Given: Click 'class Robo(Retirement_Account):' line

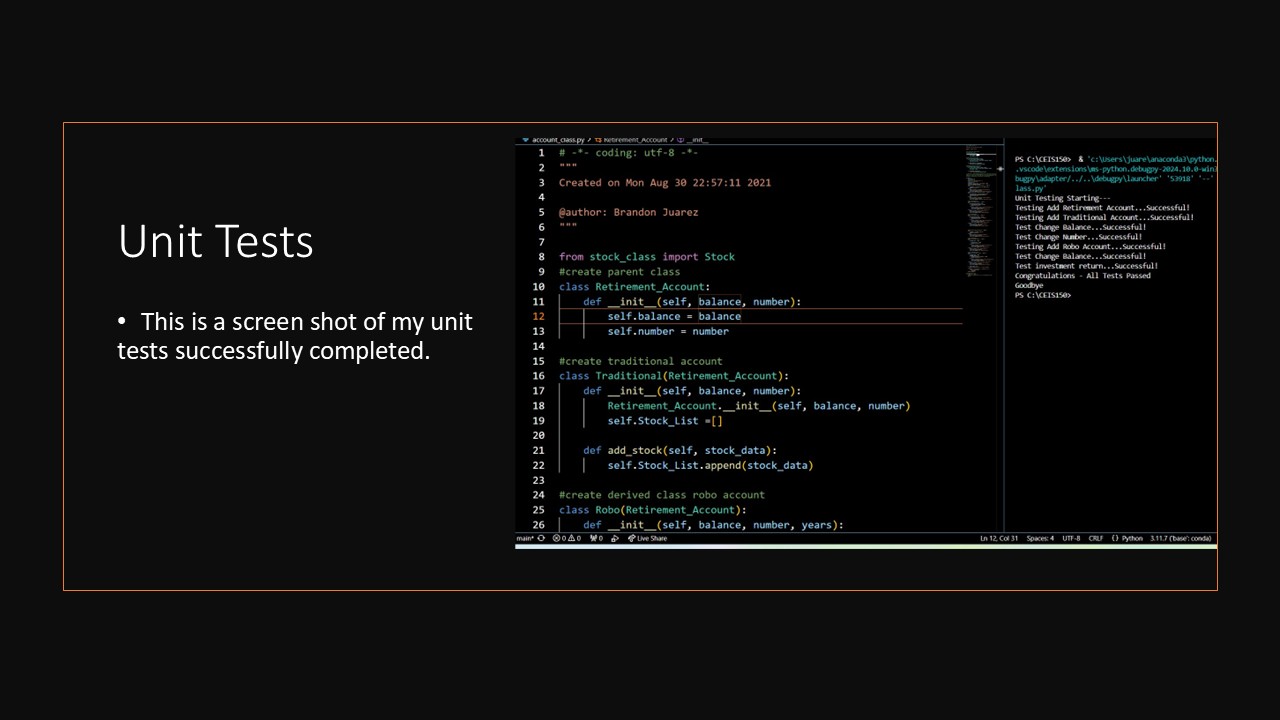Looking at the screenshot, I should tap(653, 510).
